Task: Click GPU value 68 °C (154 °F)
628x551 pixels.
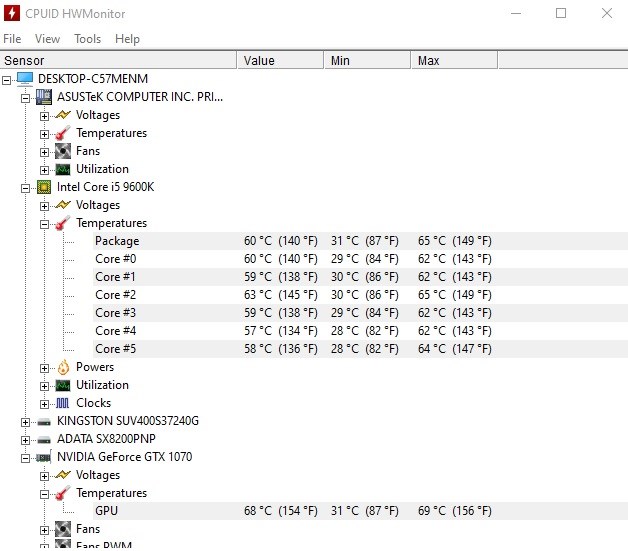Action: [x=281, y=511]
